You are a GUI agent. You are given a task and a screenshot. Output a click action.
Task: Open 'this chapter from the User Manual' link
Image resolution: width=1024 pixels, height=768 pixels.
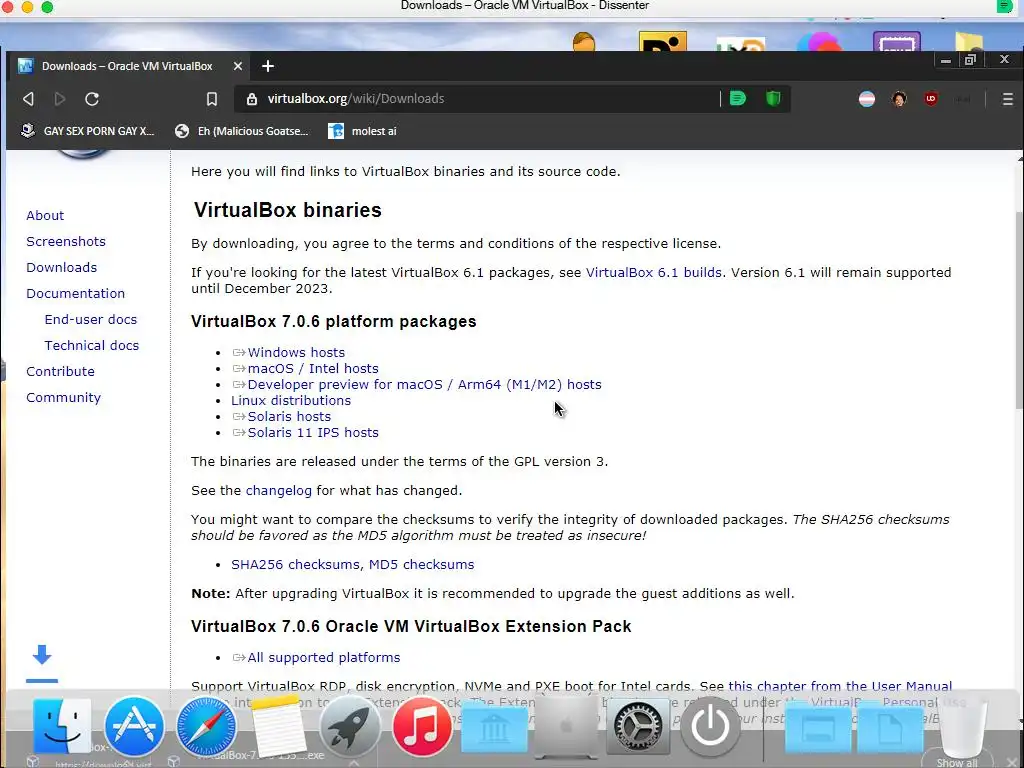(x=840, y=686)
